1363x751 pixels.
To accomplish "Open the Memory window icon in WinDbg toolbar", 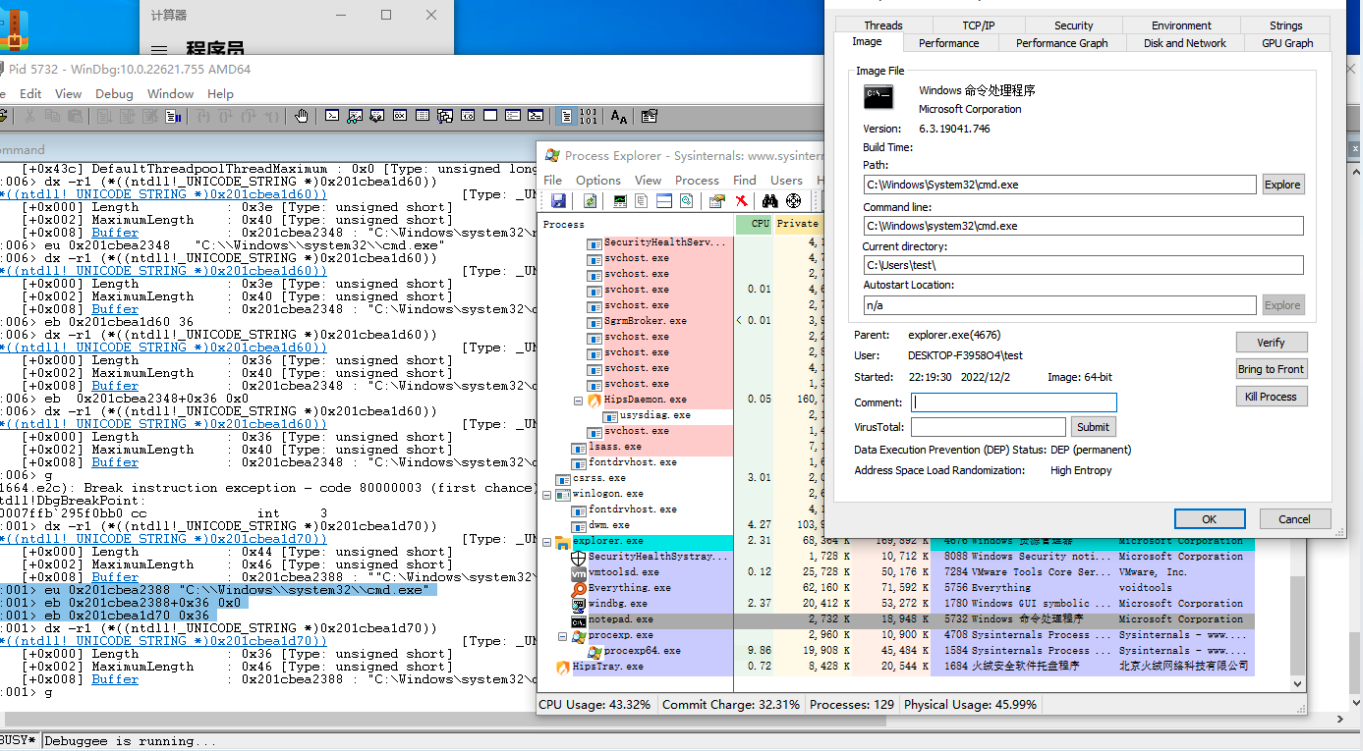I will tap(422, 116).
